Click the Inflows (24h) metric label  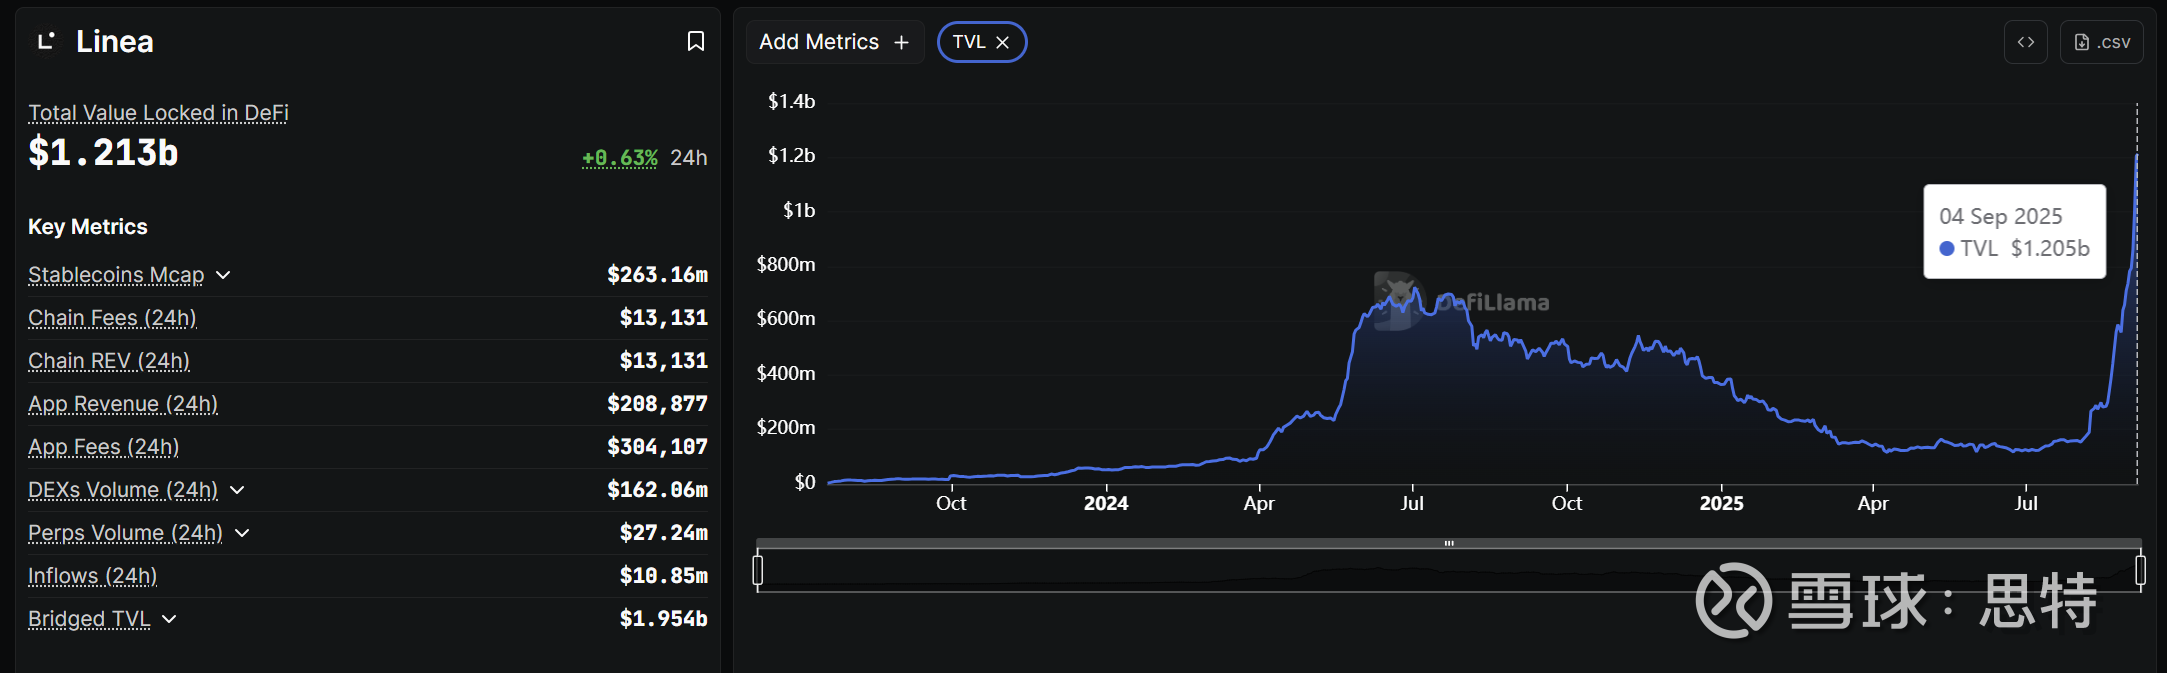[x=92, y=576]
